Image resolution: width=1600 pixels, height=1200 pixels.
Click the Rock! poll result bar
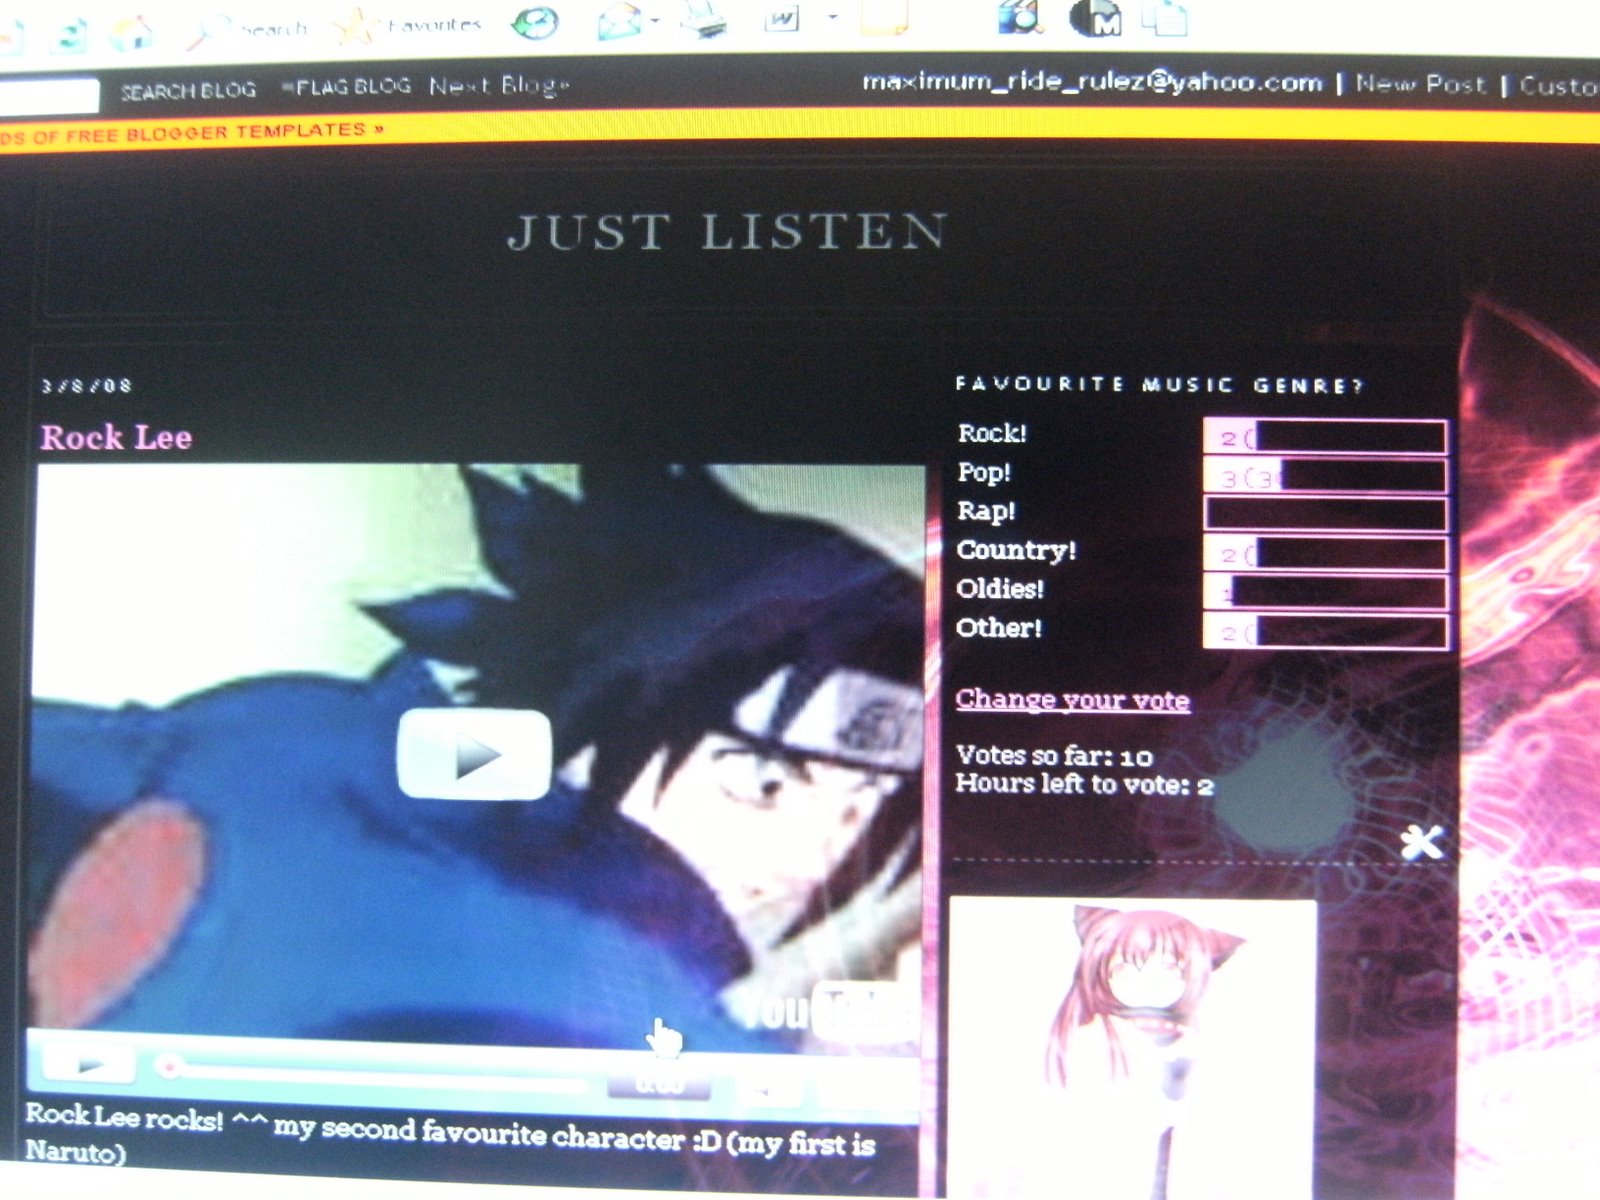pyautogui.click(x=1325, y=437)
